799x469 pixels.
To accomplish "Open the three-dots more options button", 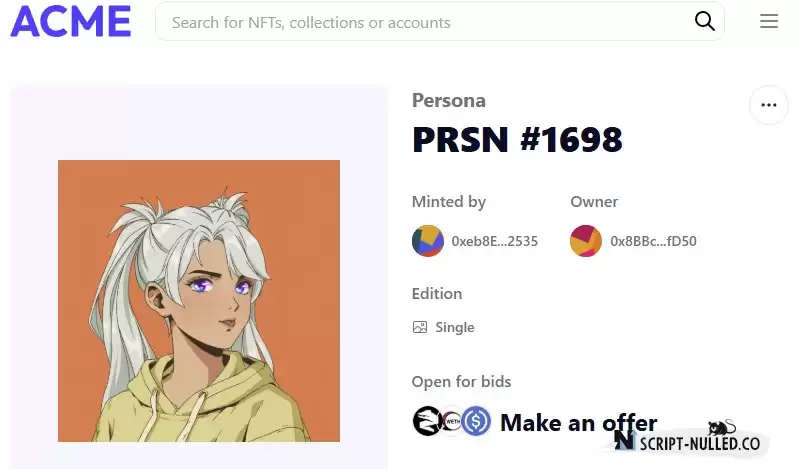I will (768, 105).
